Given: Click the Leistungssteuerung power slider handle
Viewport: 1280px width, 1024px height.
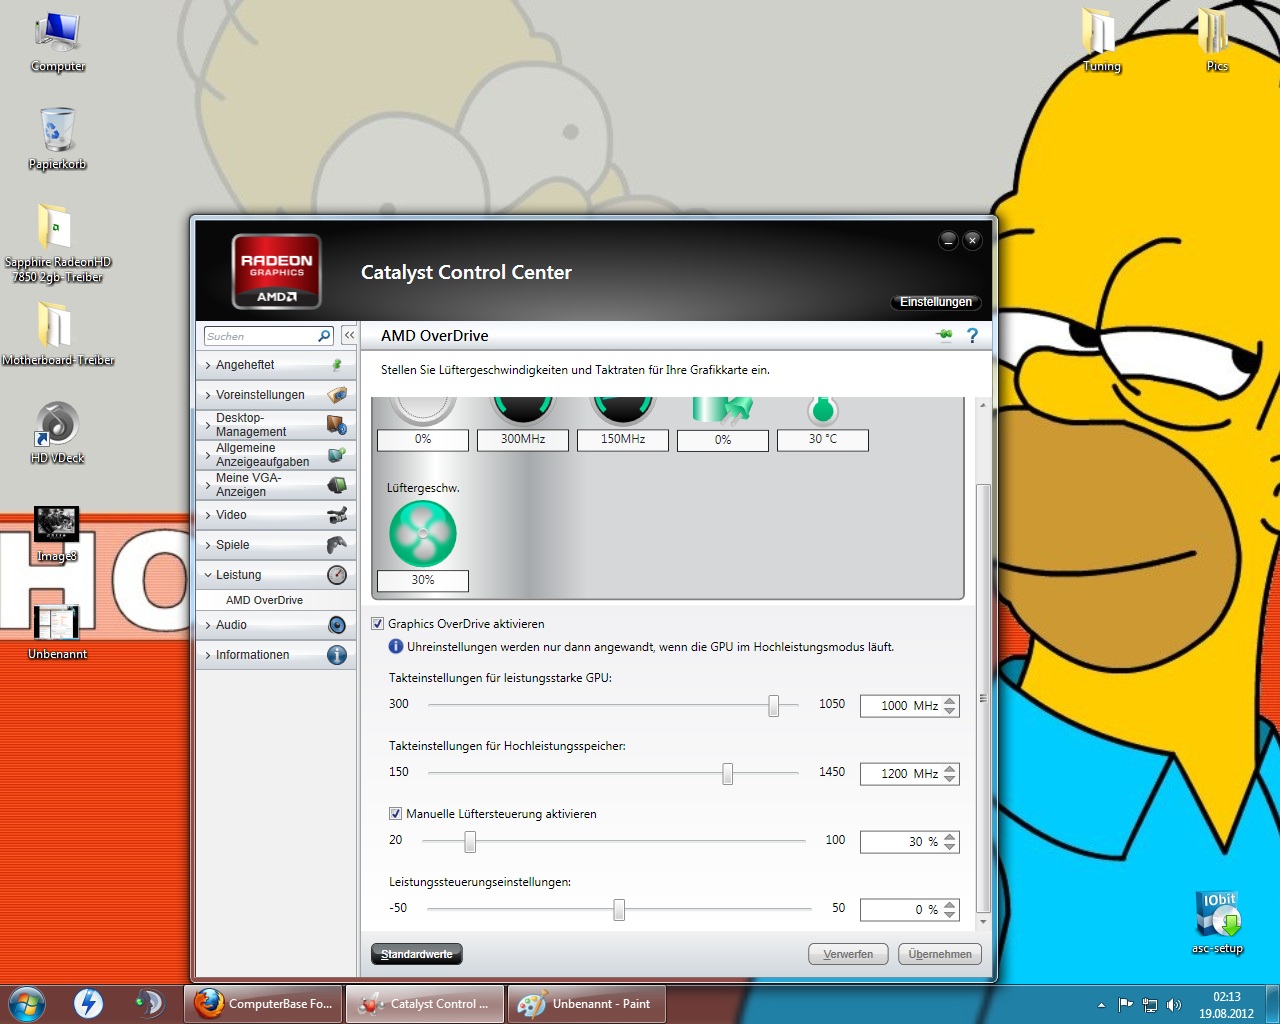Looking at the screenshot, I should click(619, 910).
